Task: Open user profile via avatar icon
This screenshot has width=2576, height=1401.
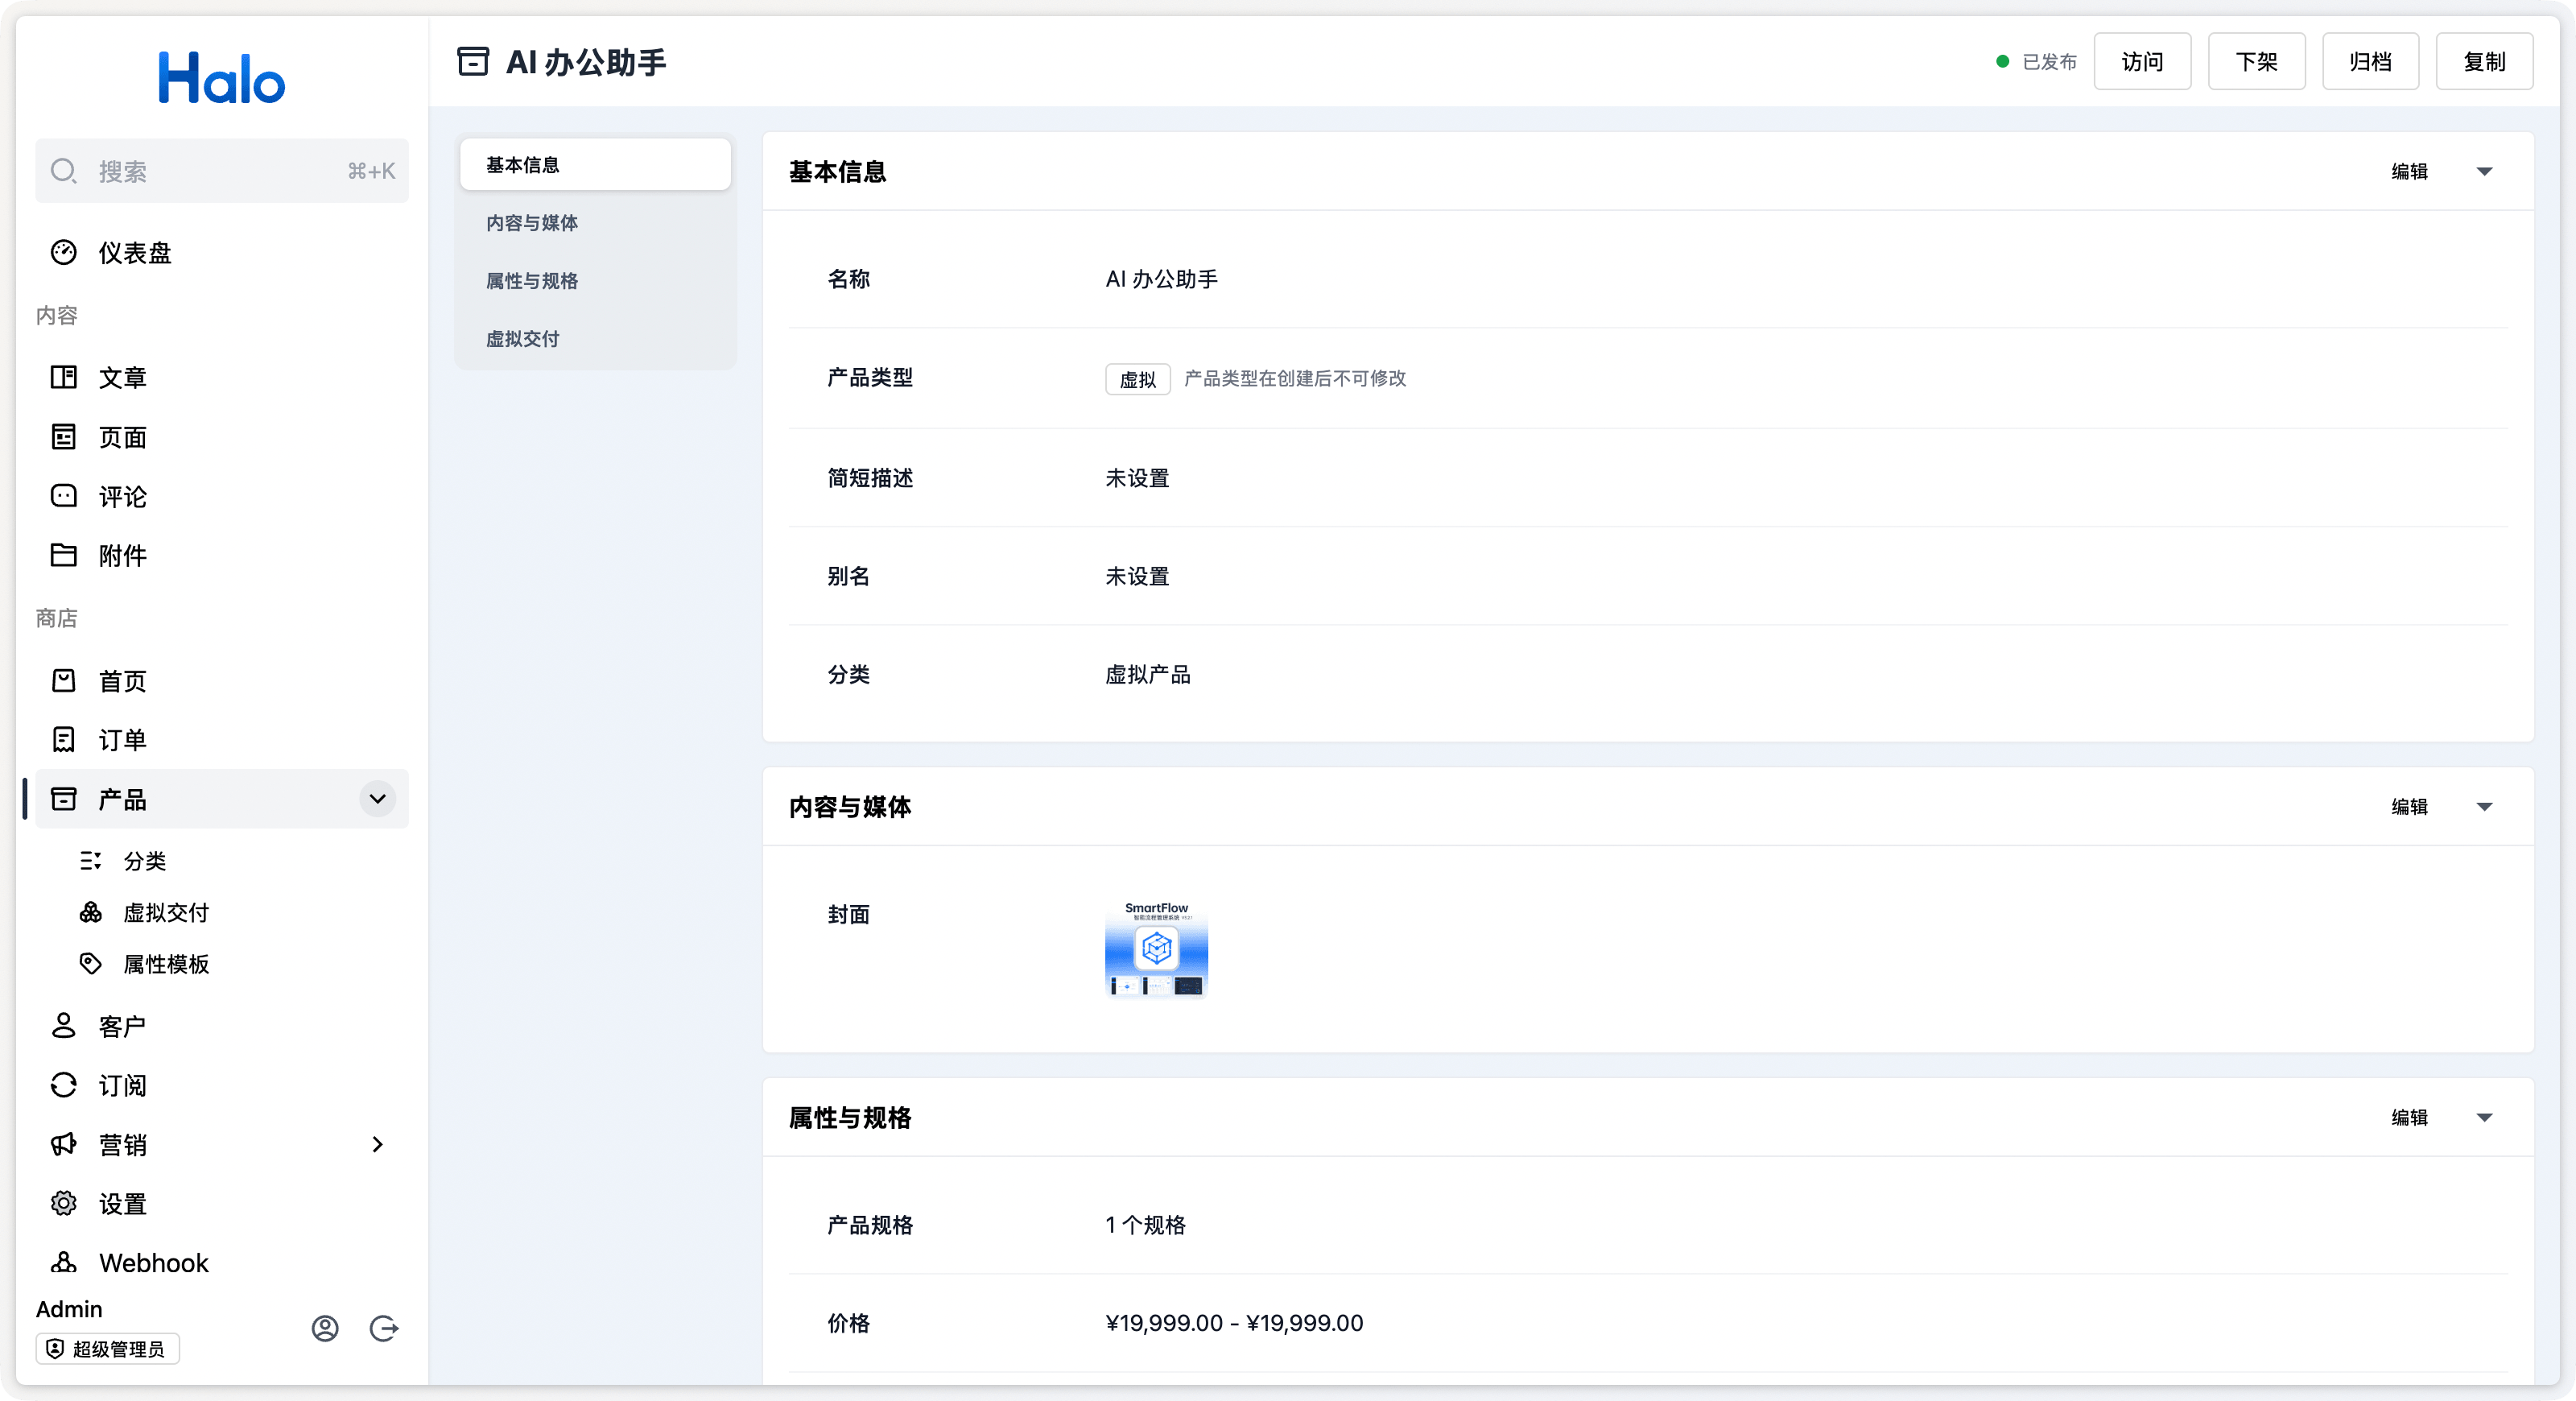Action: pos(325,1328)
